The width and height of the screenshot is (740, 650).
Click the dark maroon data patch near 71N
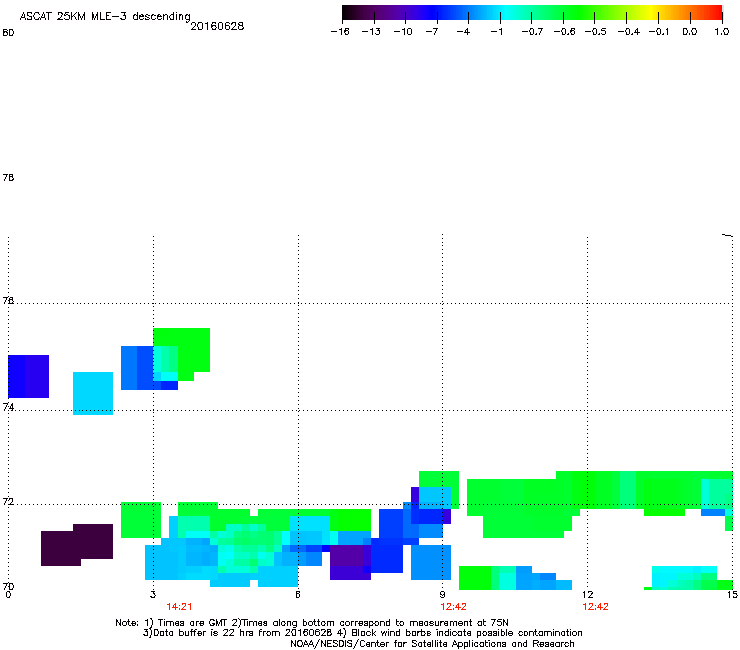tap(77, 545)
